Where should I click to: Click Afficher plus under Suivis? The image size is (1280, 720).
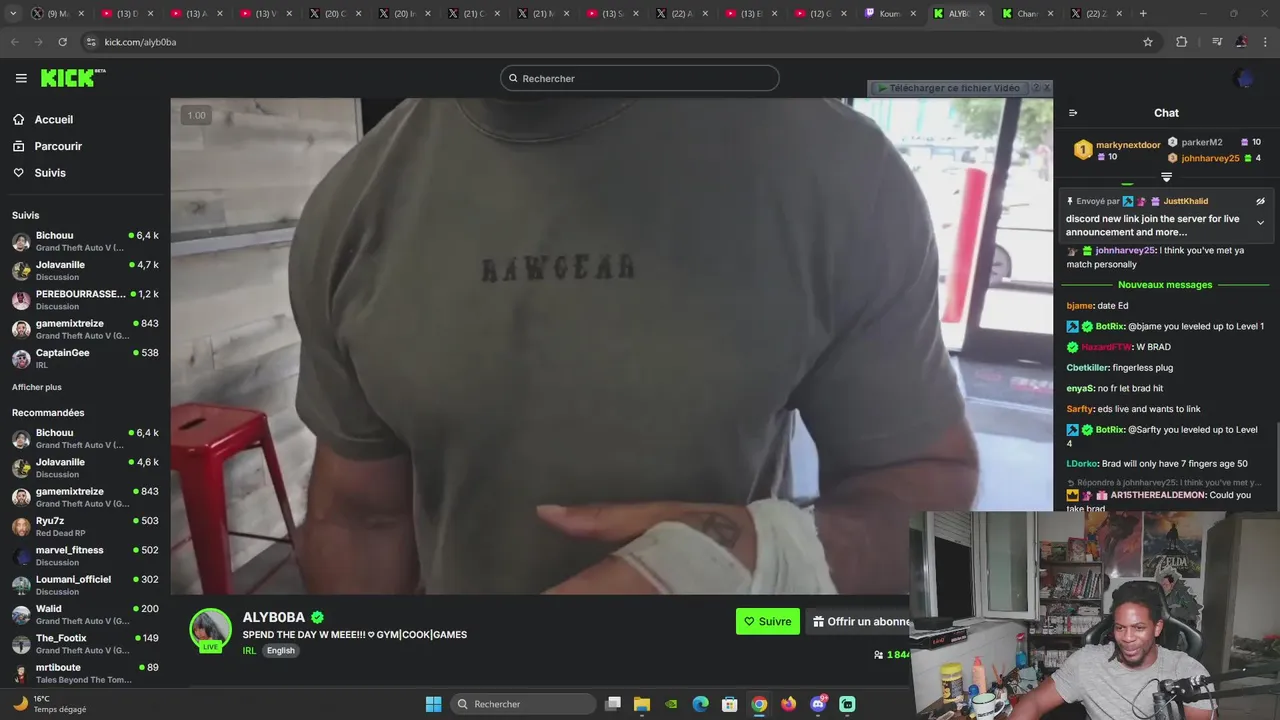click(37, 387)
